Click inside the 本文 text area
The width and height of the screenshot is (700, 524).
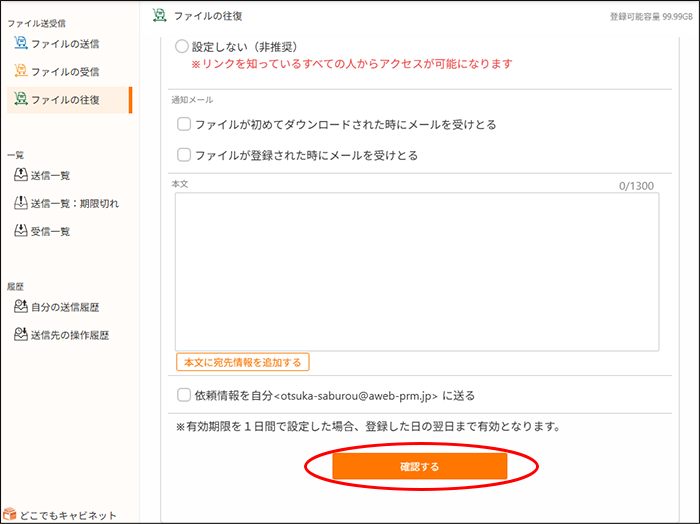(x=417, y=272)
